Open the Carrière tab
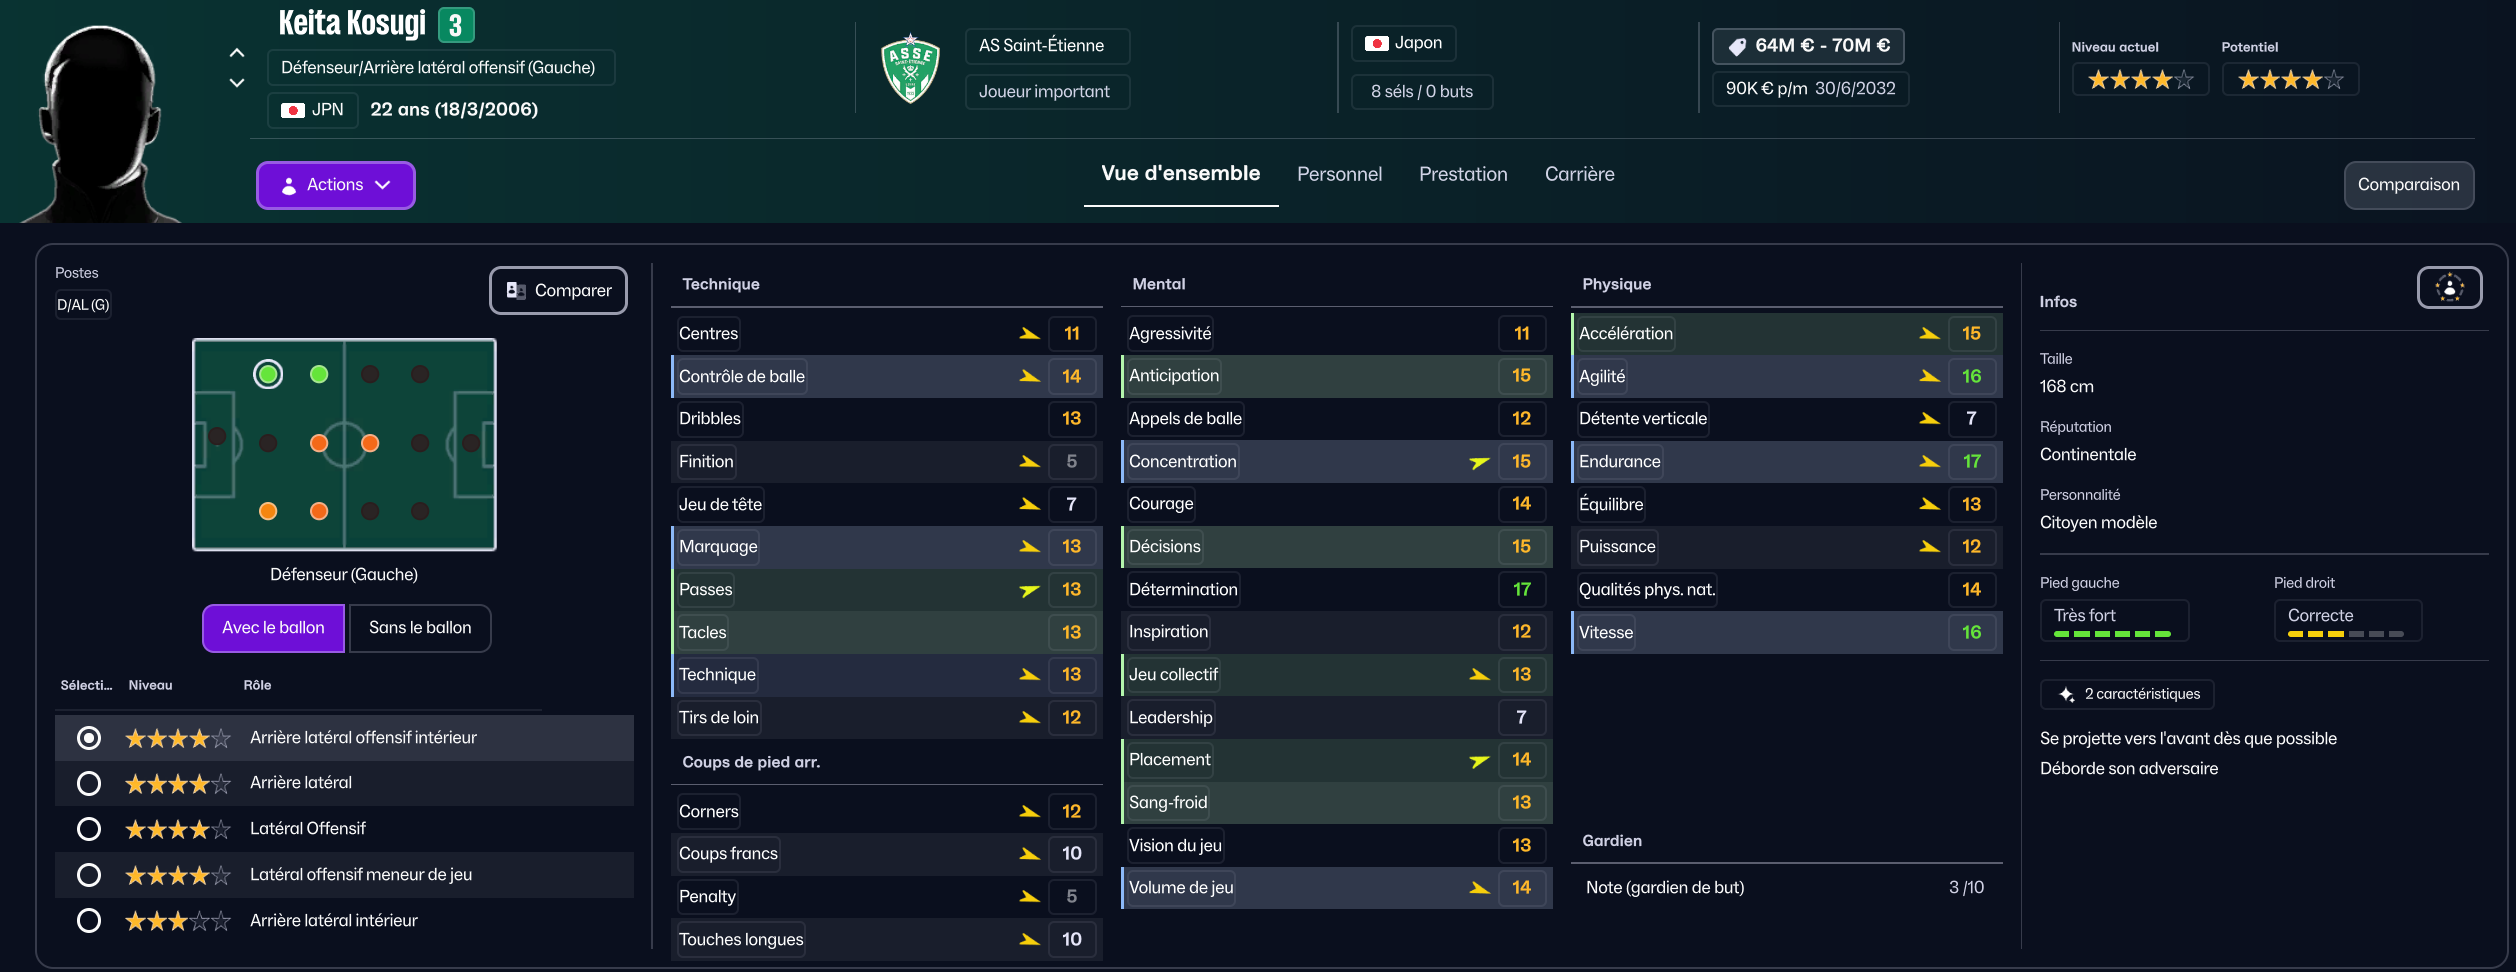2516x972 pixels. (x=1579, y=174)
